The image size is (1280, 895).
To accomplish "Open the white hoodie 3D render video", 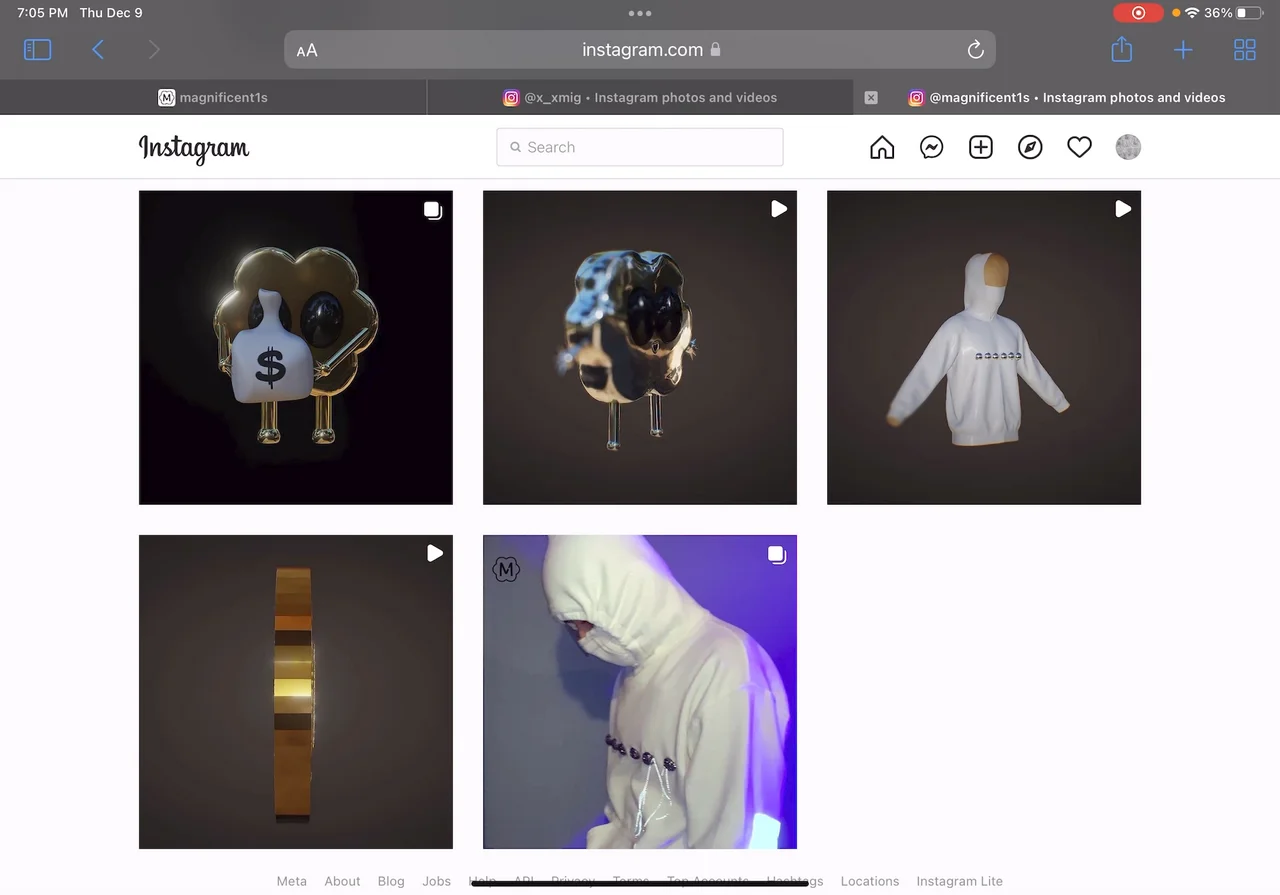I will tap(984, 348).
